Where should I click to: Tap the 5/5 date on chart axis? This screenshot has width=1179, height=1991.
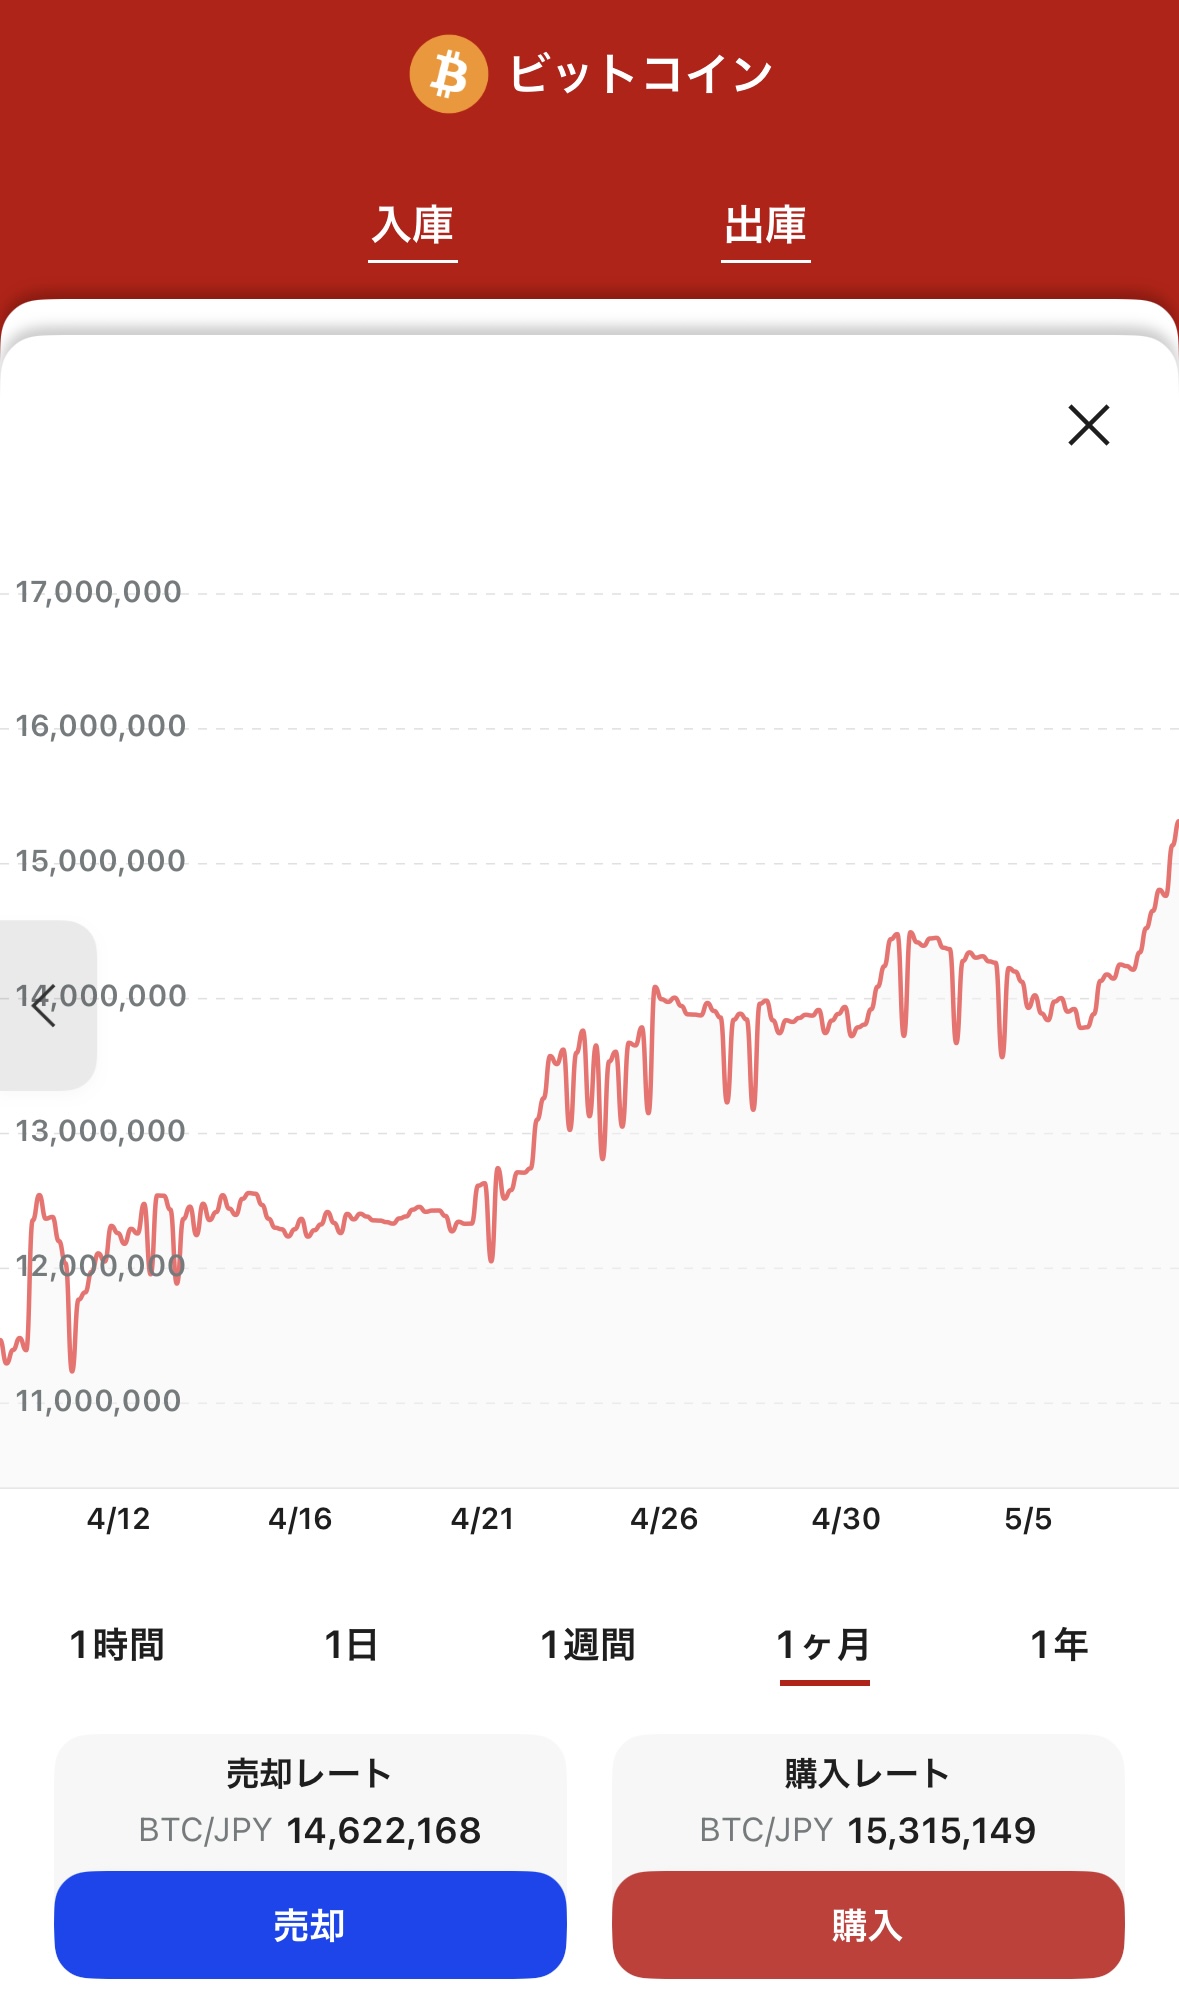click(x=1028, y=1519)
